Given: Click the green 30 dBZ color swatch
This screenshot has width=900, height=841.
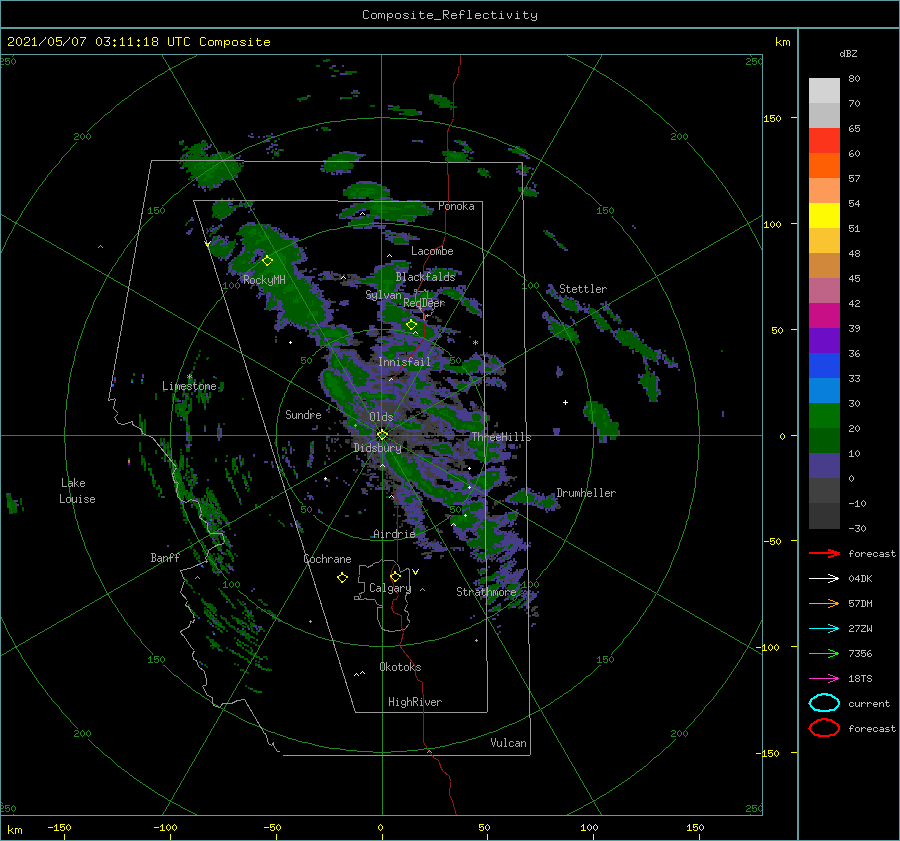Looking at the screenshot, I should pyautogui.click(x=824, y=415).
